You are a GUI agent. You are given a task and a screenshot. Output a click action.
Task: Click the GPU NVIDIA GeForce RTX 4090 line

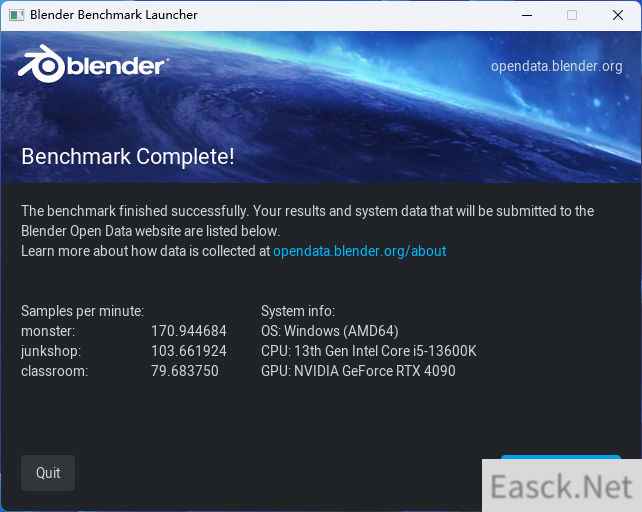tap(357, 371)
